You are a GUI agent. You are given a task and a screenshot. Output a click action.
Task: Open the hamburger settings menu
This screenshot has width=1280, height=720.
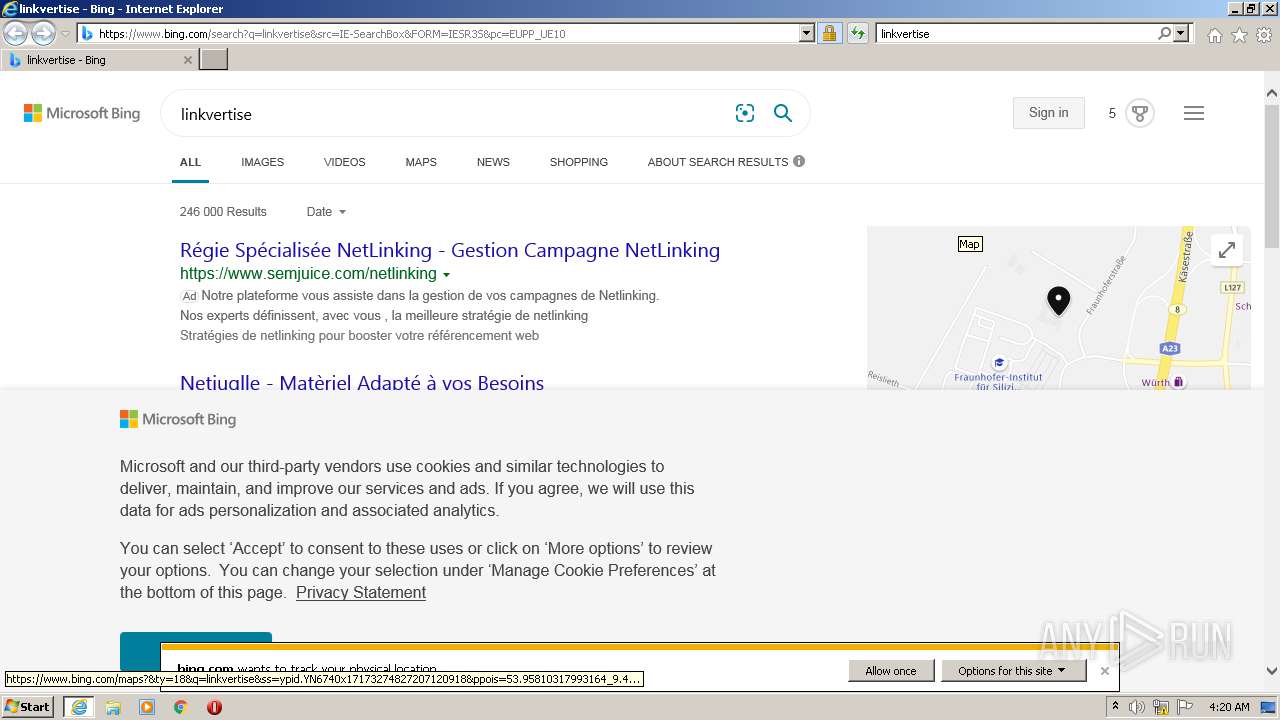pyautogui.click(x=1194, y=113)
